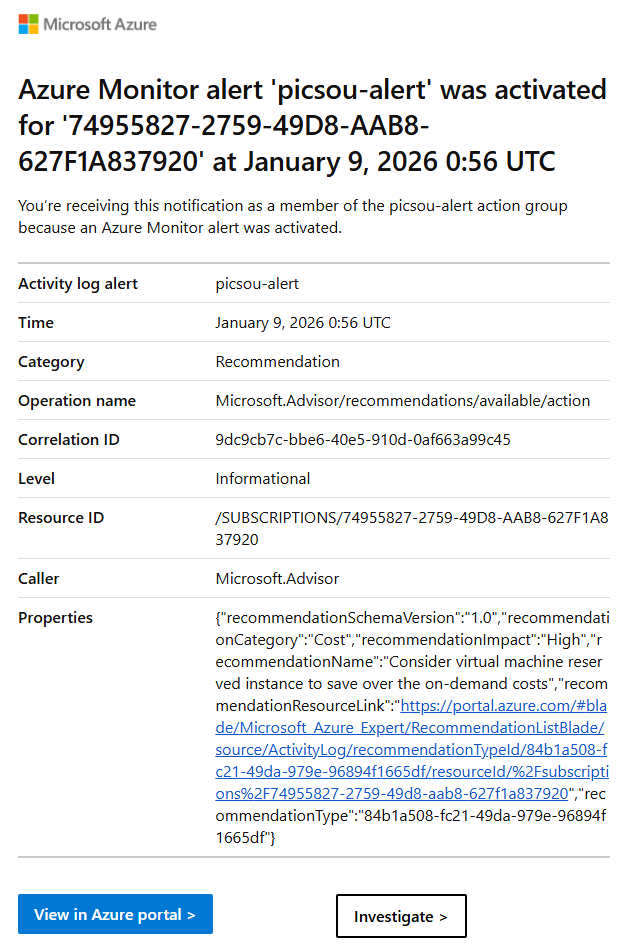Click the Operation name row label
The width and height of the screenshot is (630, 945).
(x=77, y=401)
